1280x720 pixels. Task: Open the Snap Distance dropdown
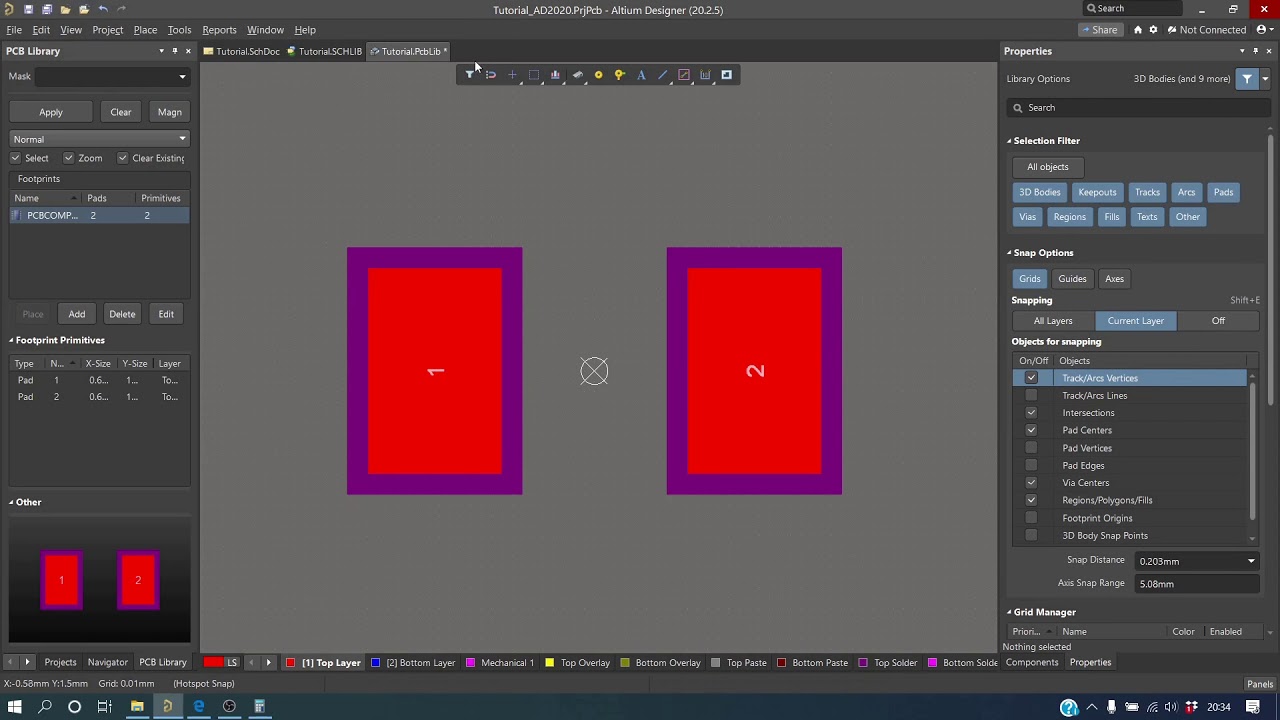pyautogui.click(x=1251, y=561)
